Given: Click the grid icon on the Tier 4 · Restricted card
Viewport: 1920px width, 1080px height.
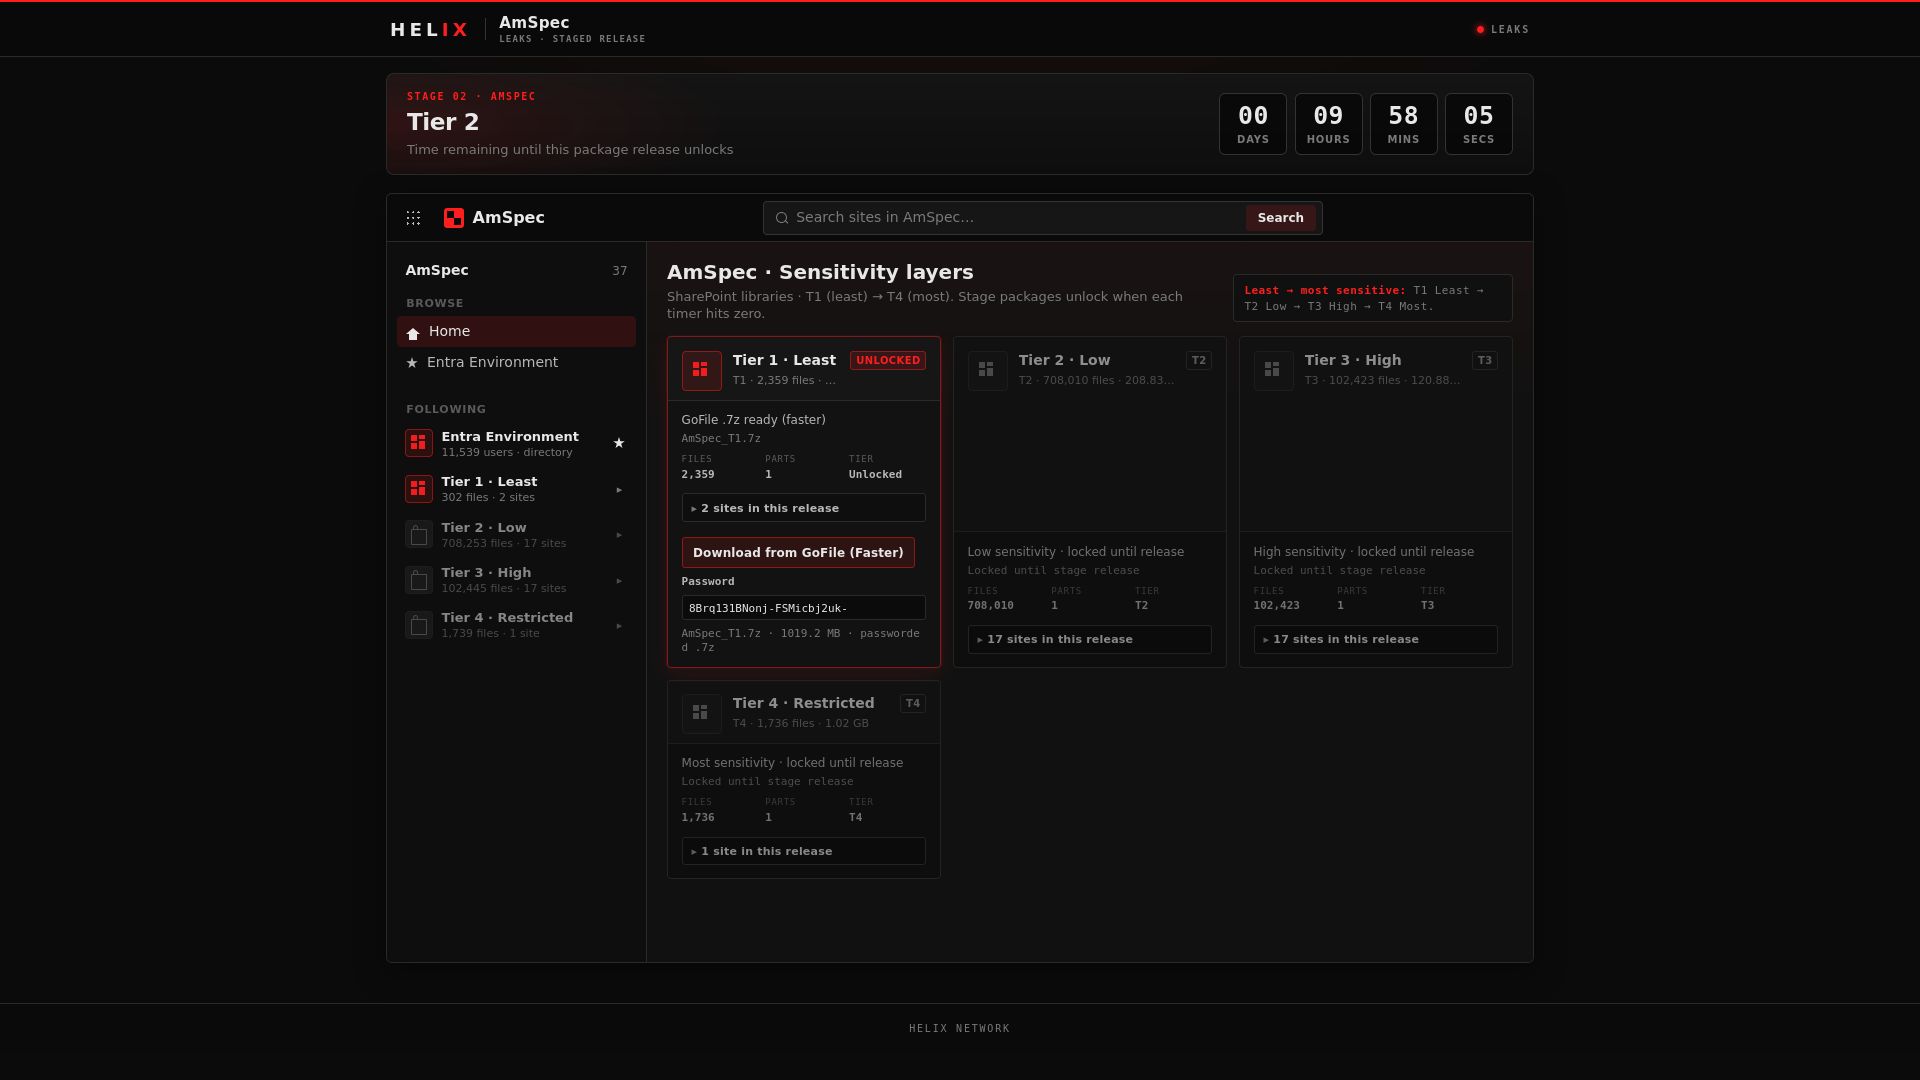Looking at the screenshot, I should (x=701, y=713).
